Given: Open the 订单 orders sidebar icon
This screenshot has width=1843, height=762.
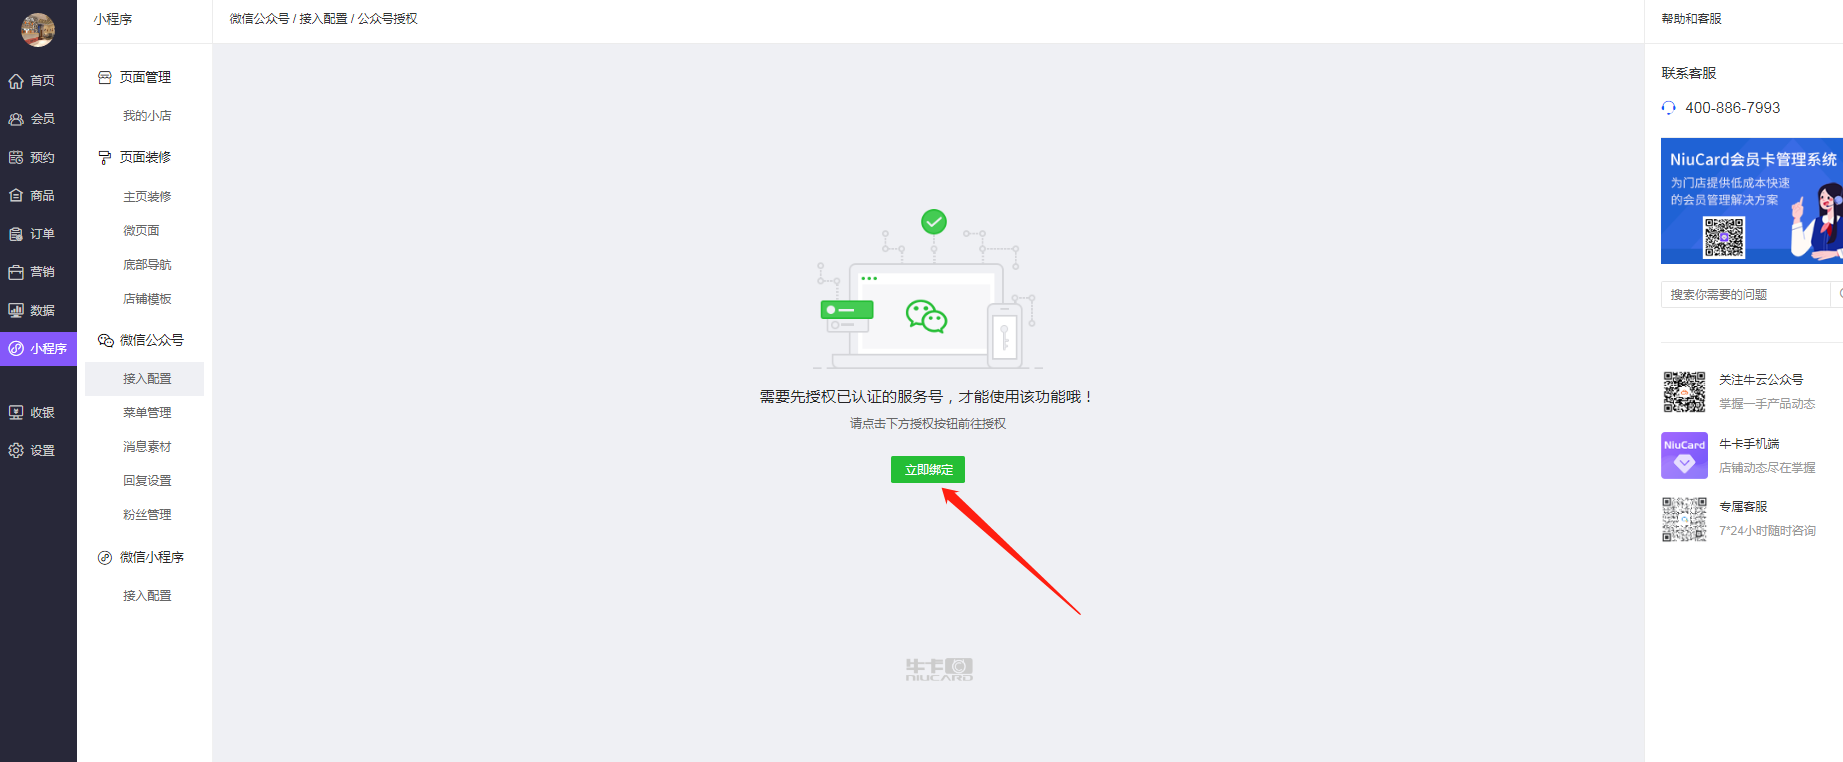Looking at the screenshot, I should click(x=16, y=234).
